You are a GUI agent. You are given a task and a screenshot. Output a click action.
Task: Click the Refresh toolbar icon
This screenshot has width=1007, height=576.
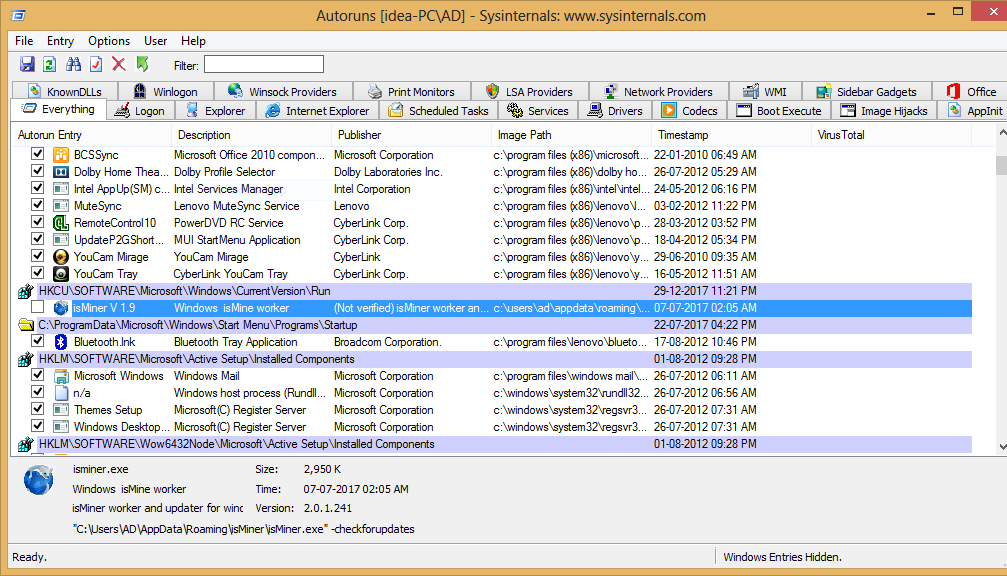pos(49,64)
